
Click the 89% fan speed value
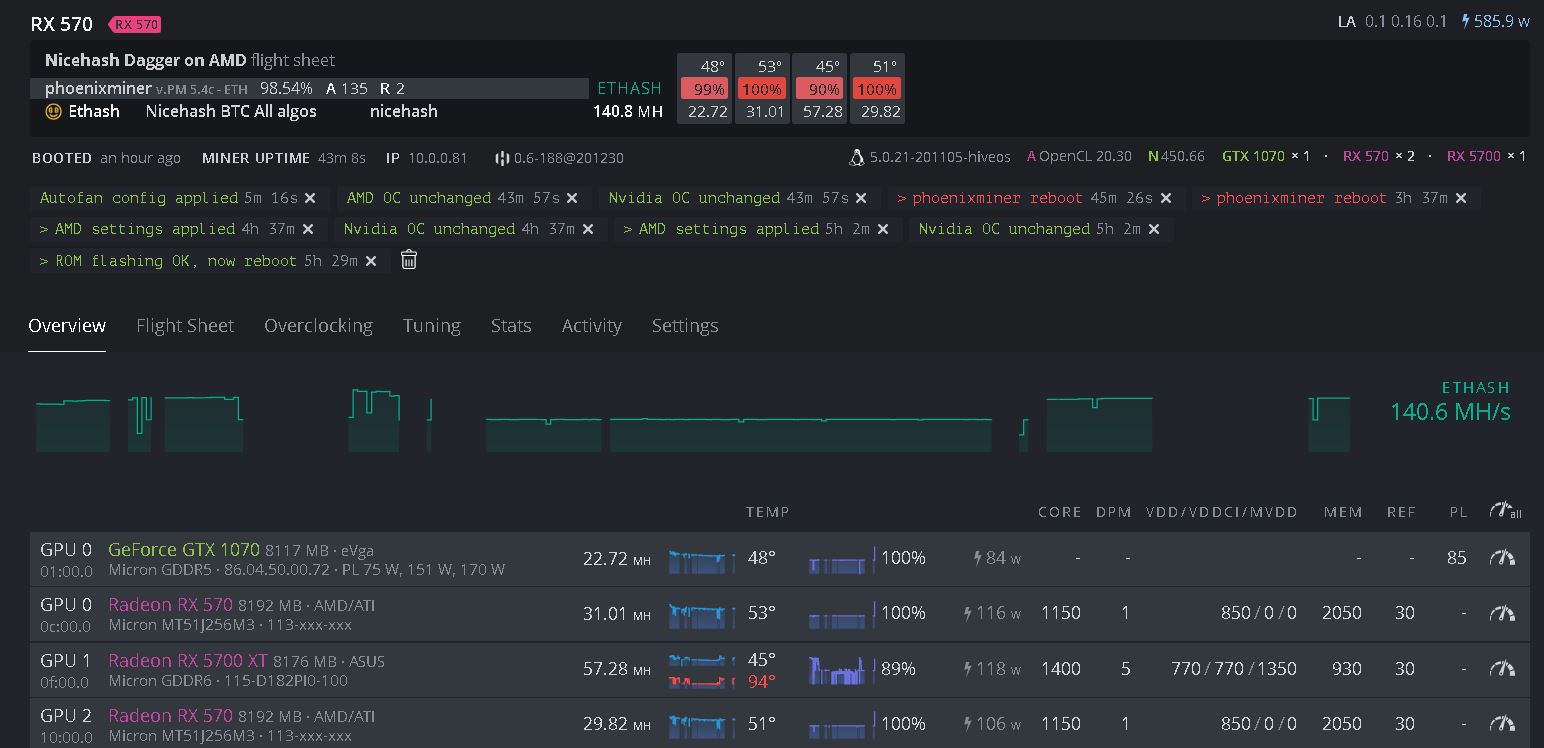pyautogui.click(x=898, y=669)
